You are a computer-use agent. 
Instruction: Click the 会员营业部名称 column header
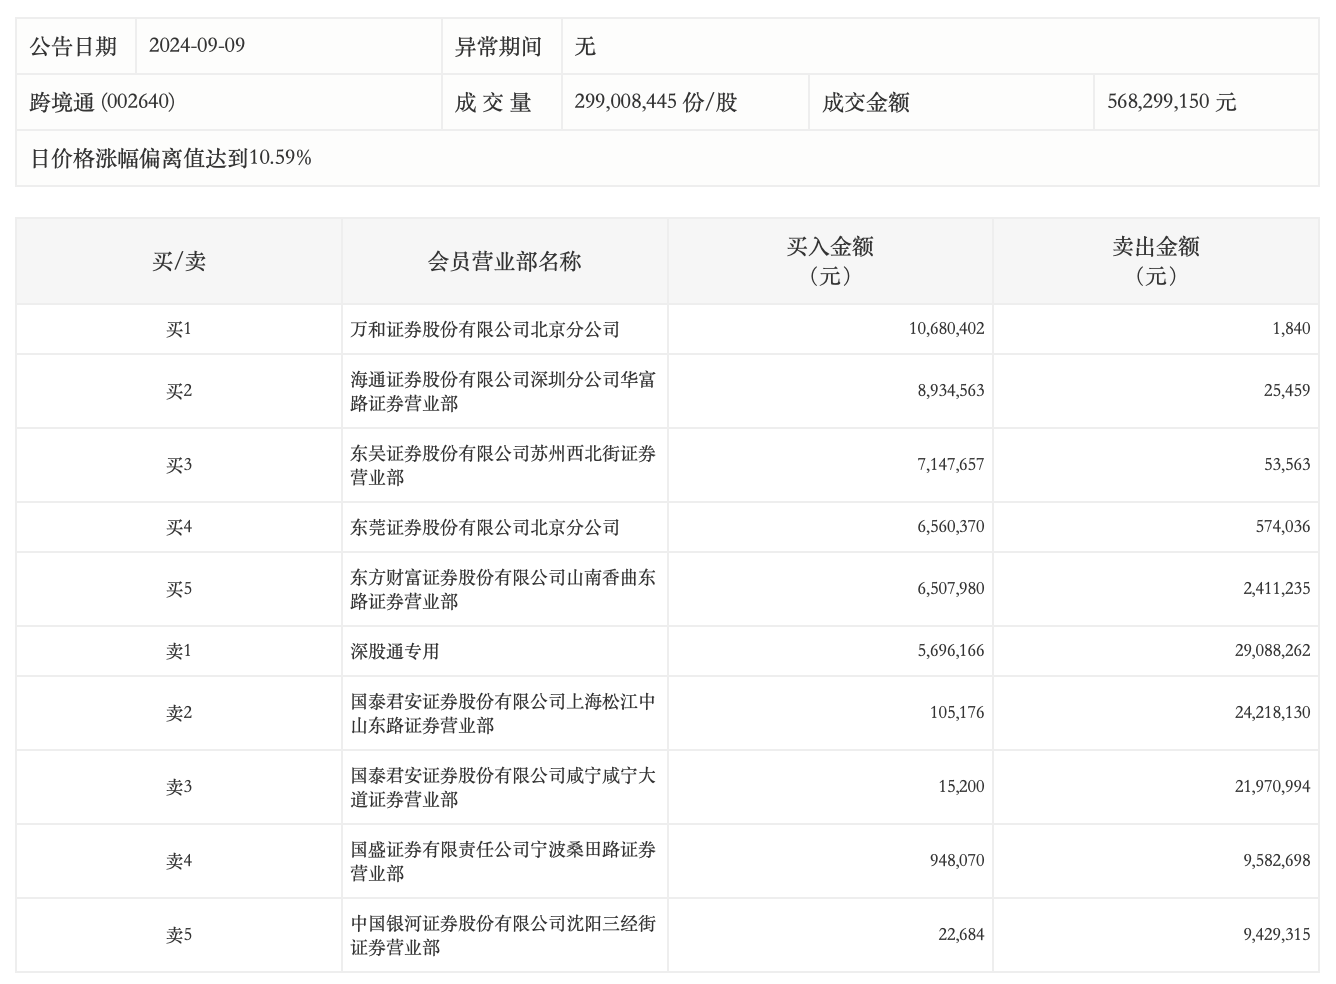[x=504, y=262]
